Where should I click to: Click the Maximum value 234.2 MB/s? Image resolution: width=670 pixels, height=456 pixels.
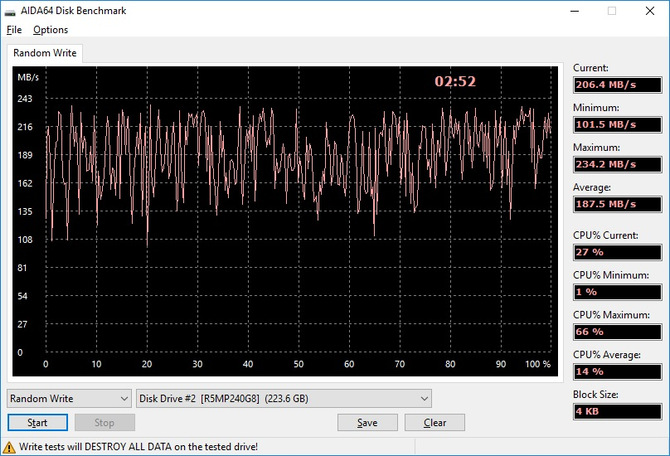[x=617, y=165]
